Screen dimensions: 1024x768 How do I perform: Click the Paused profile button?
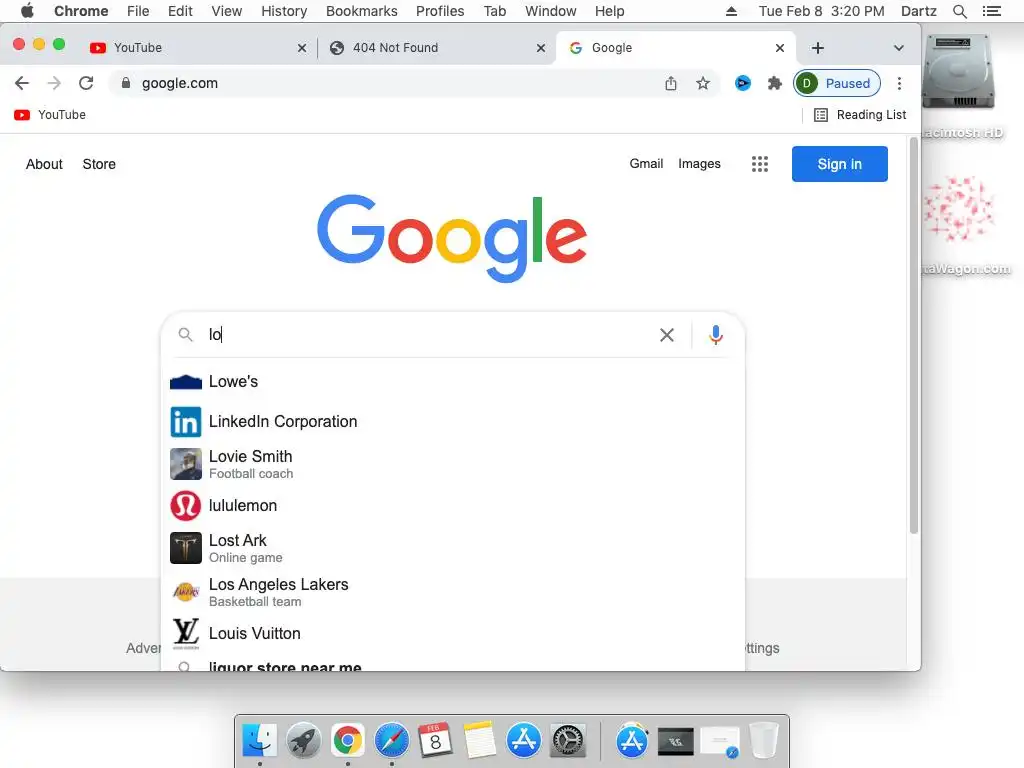click(x=837, y=83)
